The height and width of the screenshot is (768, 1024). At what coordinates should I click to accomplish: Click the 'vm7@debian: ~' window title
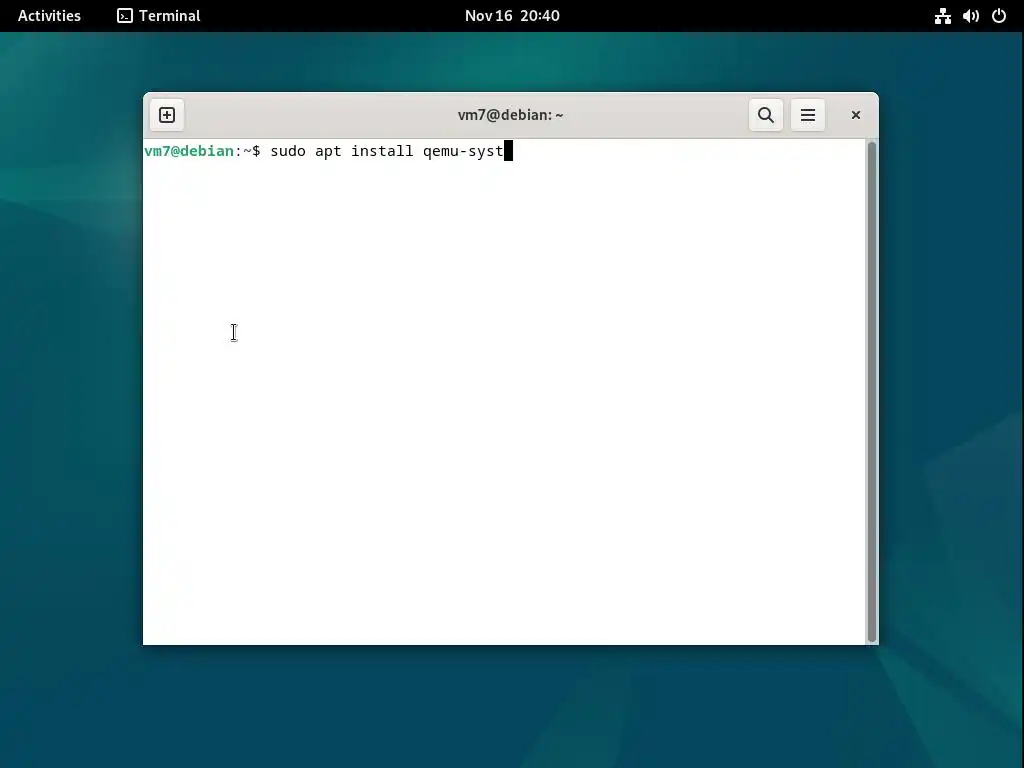(x=511, y=115)
